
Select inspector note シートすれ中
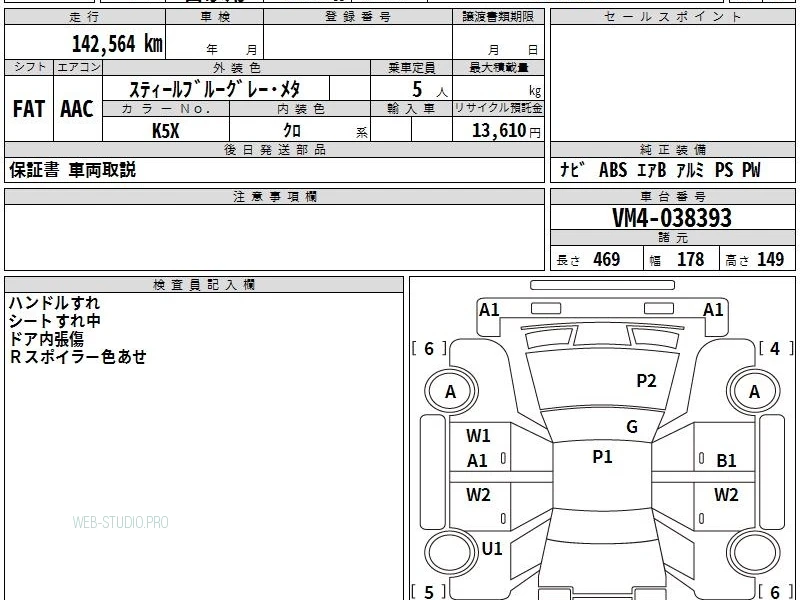tap(55, 320)
